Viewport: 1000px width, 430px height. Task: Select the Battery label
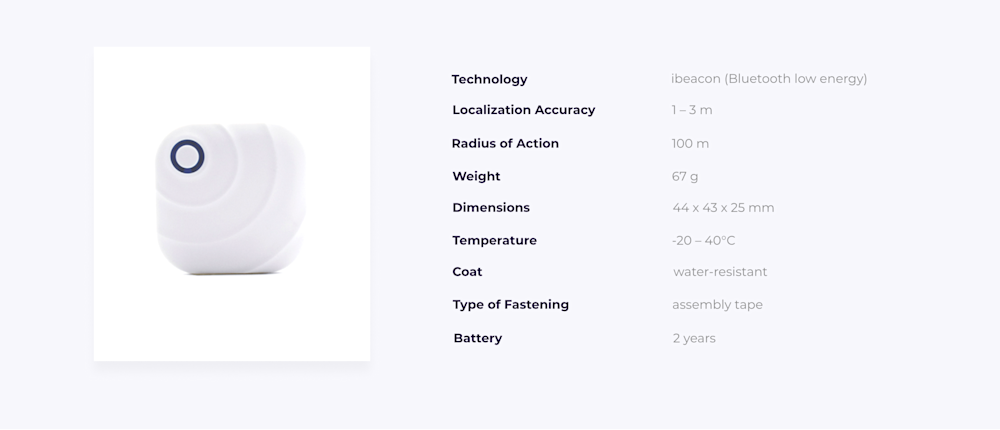478,339
